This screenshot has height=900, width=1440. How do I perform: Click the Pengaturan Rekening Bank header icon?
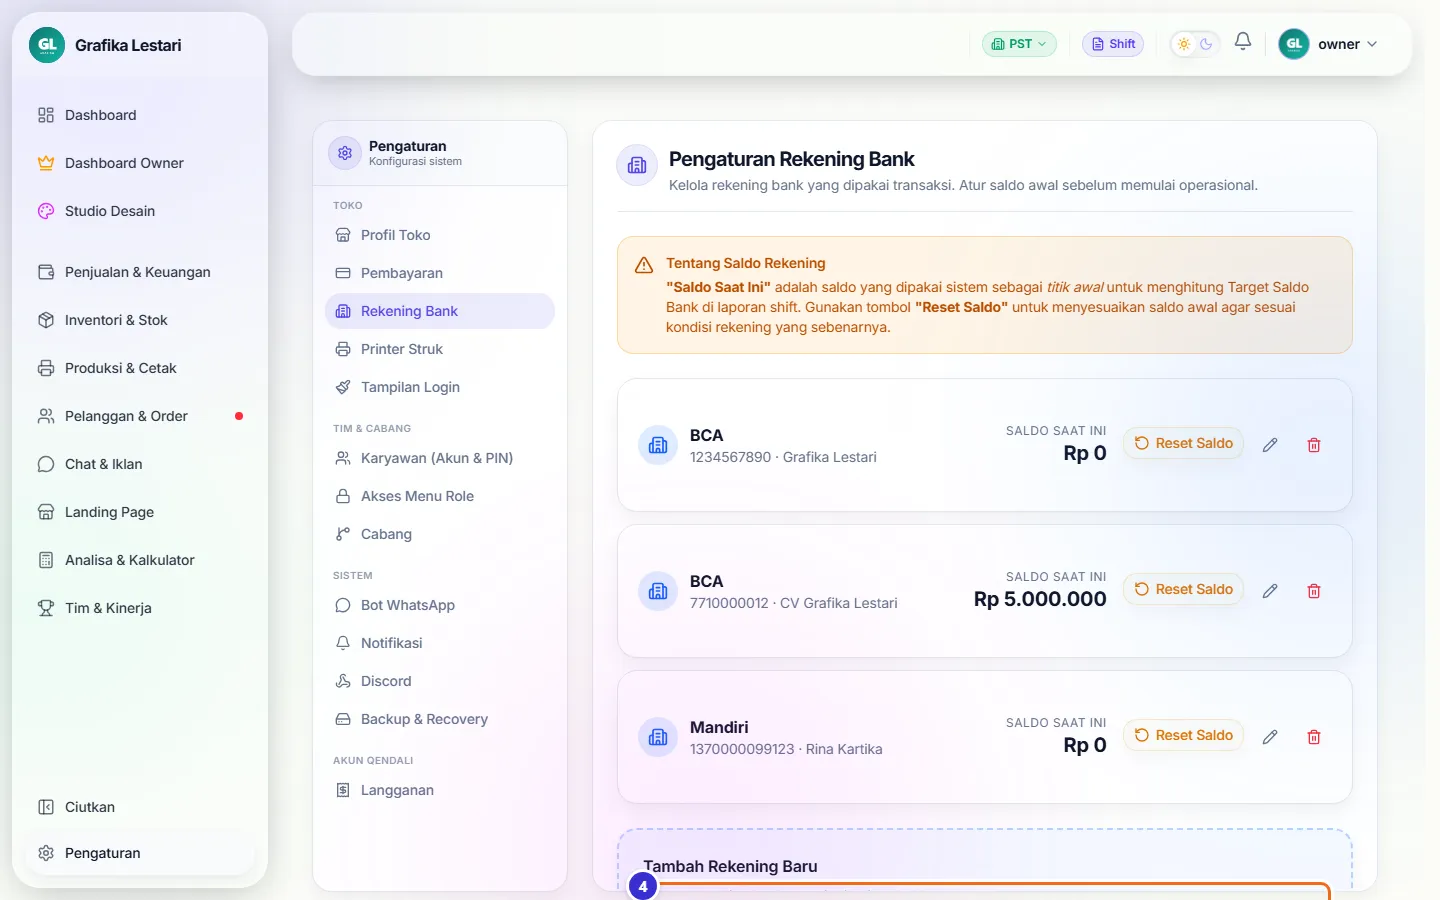coord(637,166)
